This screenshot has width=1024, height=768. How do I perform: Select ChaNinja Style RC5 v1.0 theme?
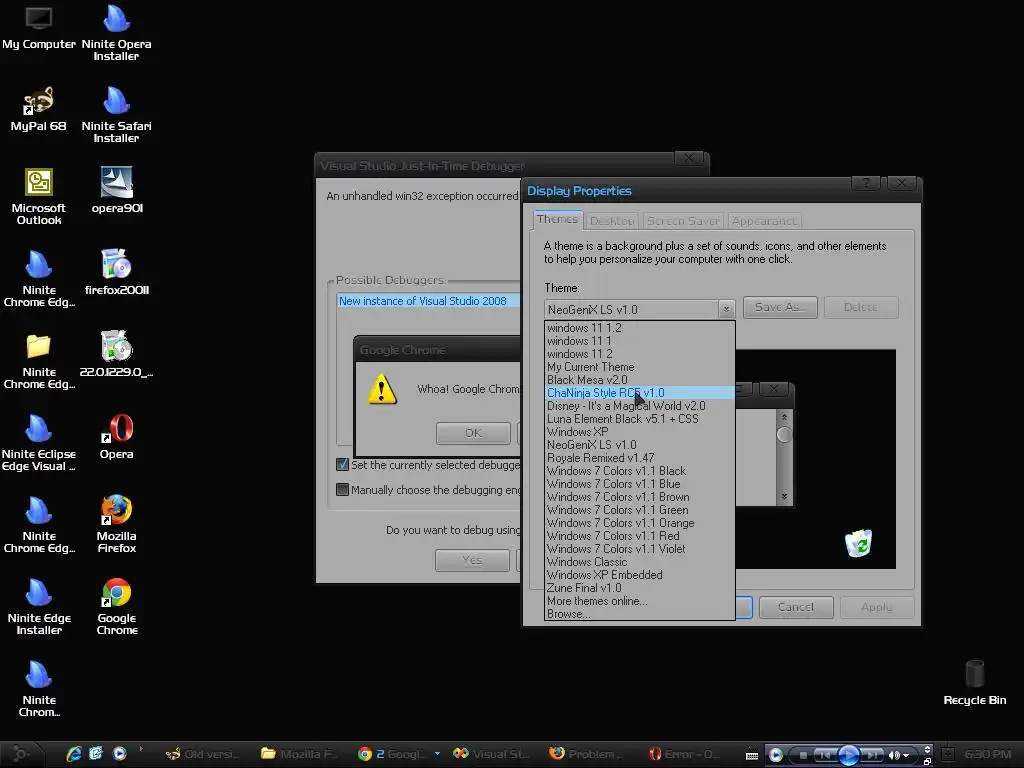tap(640, 393)
